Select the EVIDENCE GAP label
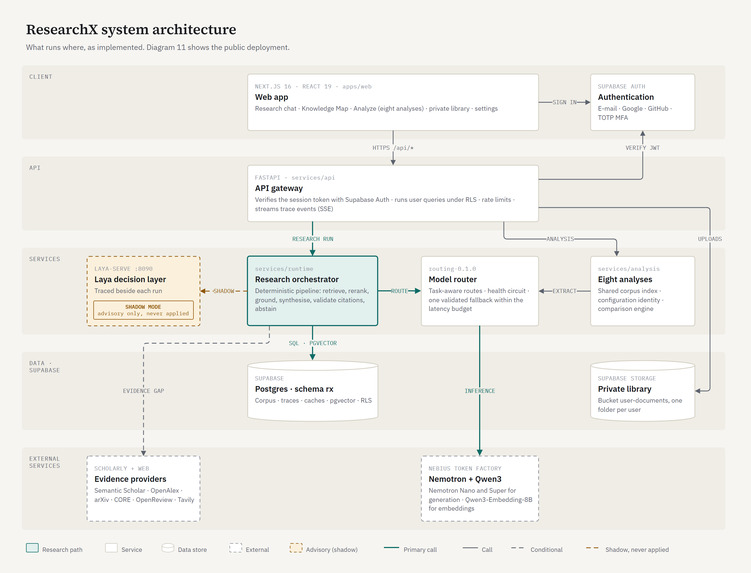This screenshot has height=573, width=751. [x=143, y=391]
